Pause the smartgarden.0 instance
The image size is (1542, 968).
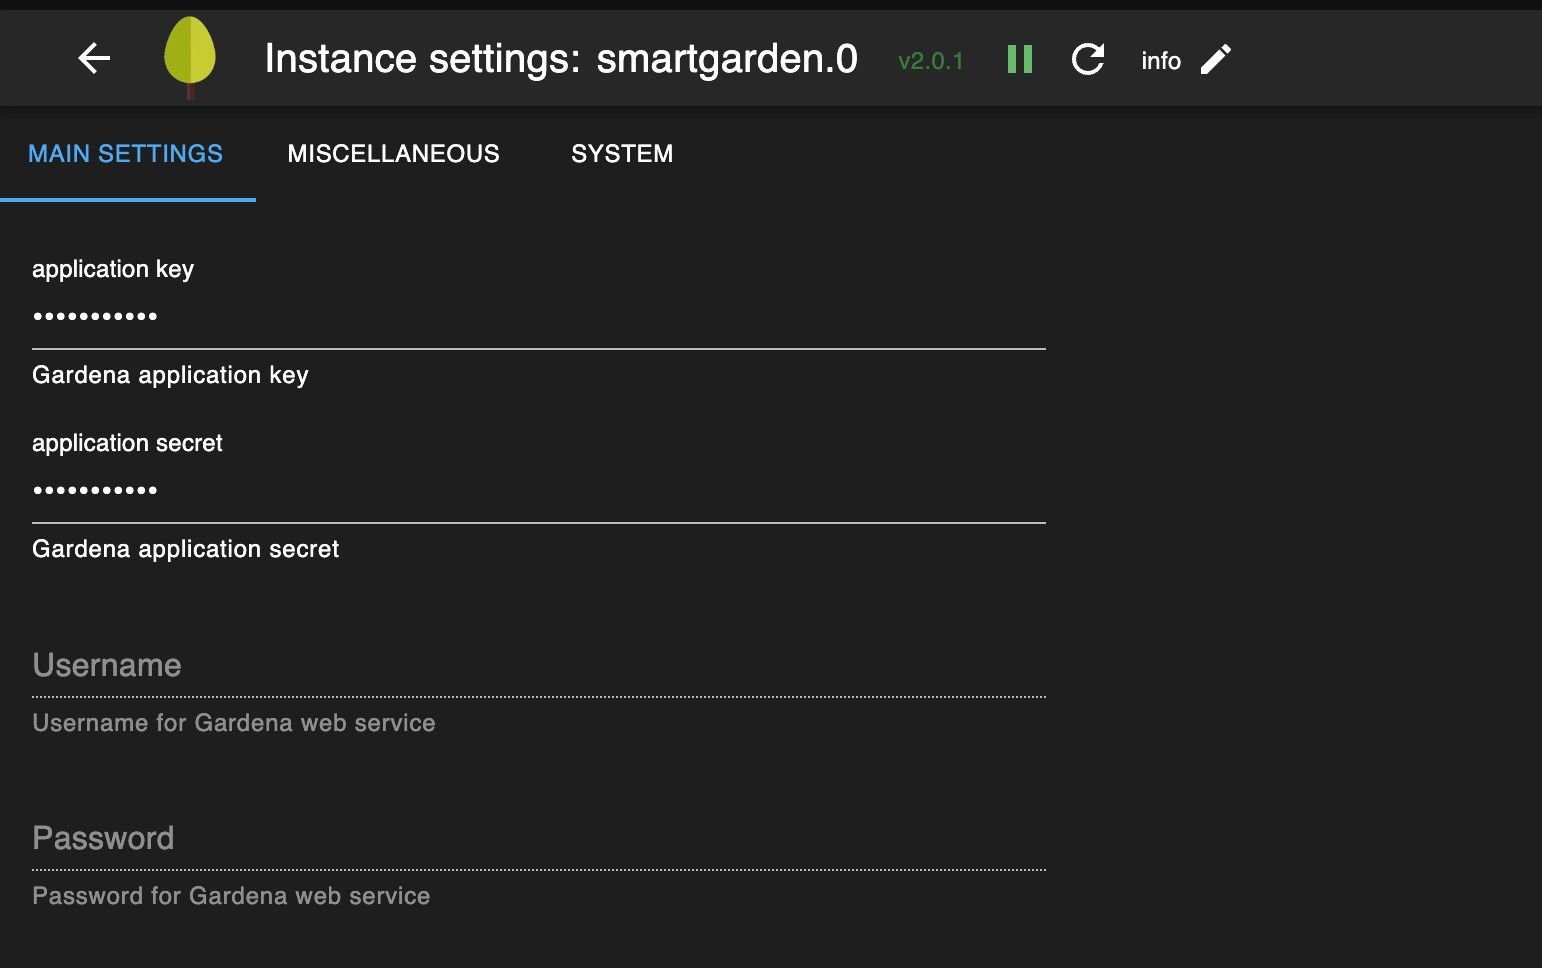point(1020,59)
